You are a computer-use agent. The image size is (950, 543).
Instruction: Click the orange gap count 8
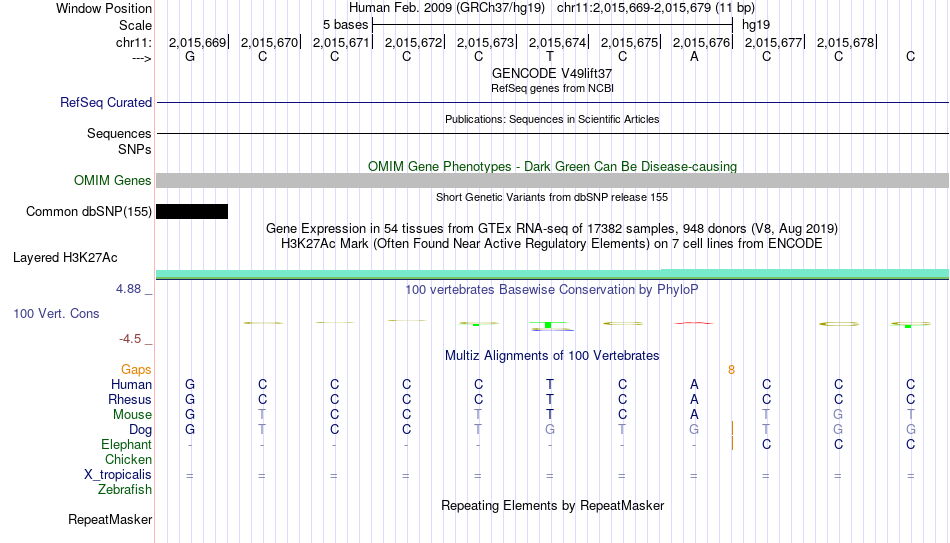coord(731,370)
